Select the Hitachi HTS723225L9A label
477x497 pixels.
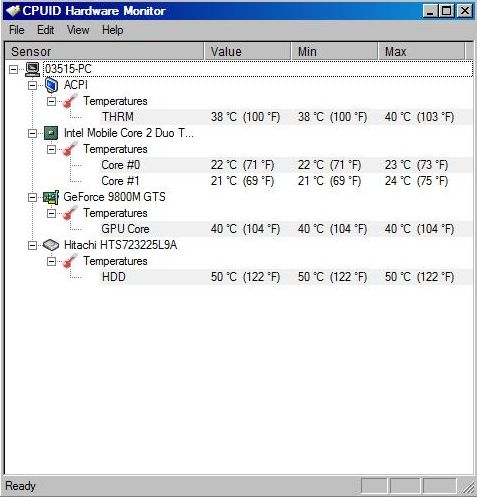(x=120, y=245)
